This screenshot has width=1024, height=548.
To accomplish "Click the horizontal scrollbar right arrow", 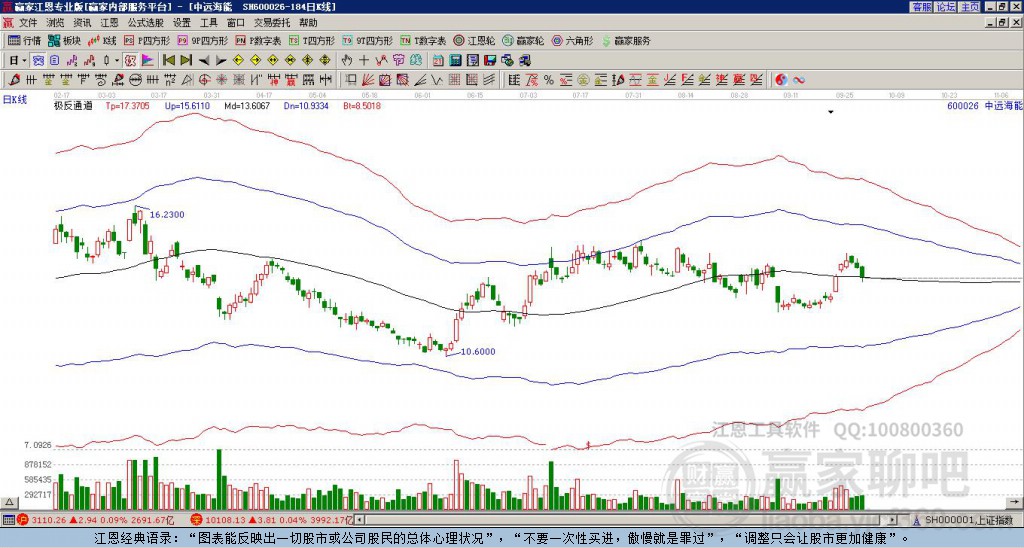I will pyautogui.click(x=892, y=520).
